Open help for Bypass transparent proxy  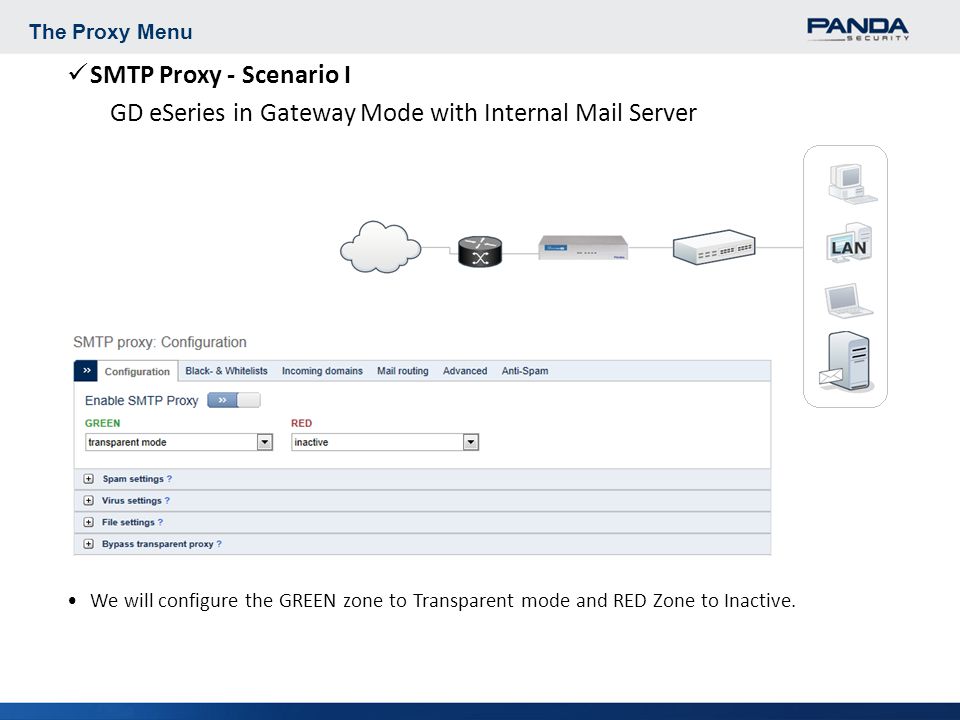pyautogui.click(x=219, y=544)
